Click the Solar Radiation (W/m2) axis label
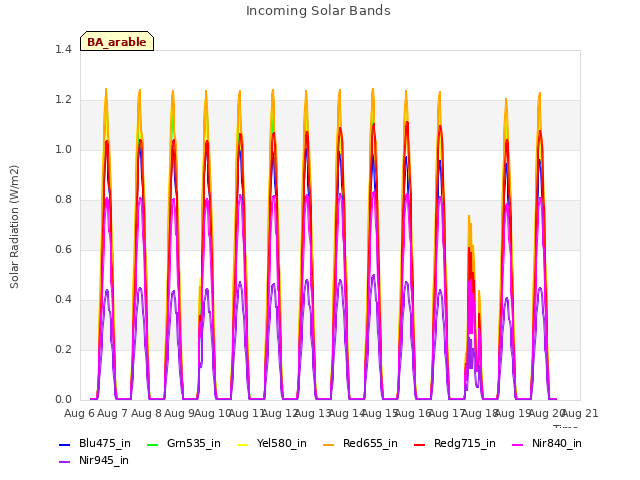The image size is (640, 480). tap(14, 227)
